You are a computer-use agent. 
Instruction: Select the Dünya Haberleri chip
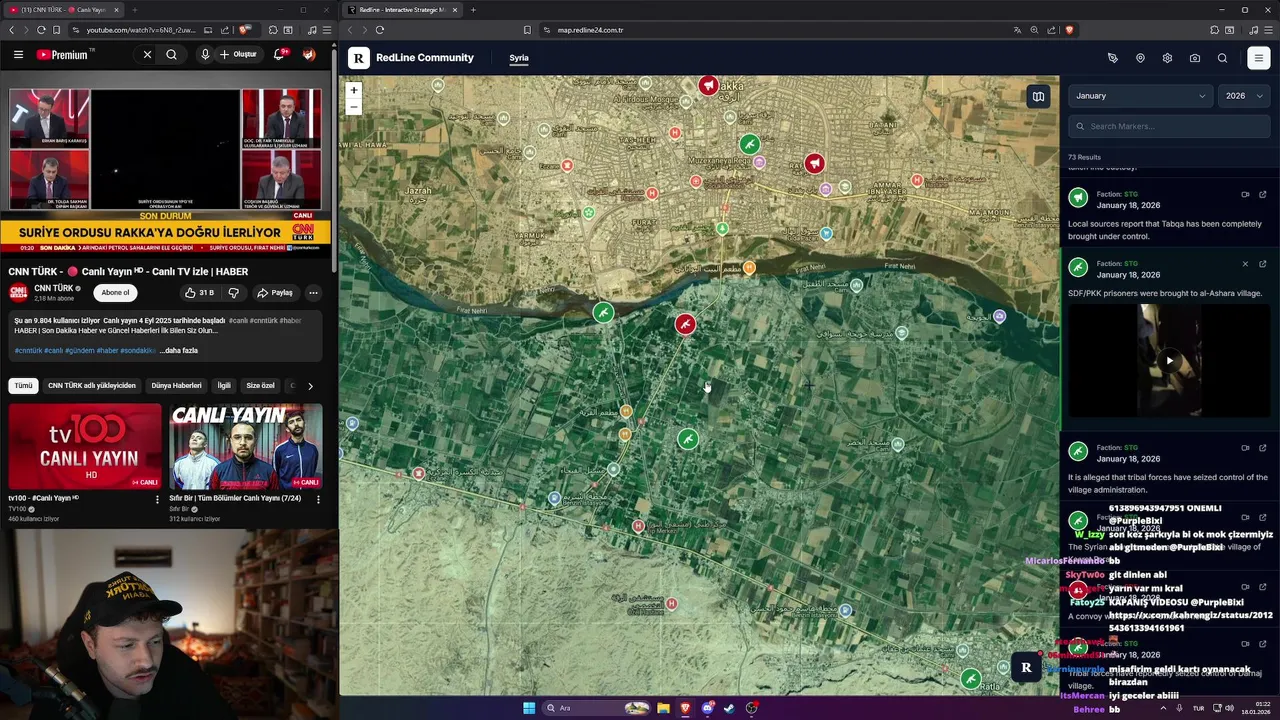pos(176,385)
